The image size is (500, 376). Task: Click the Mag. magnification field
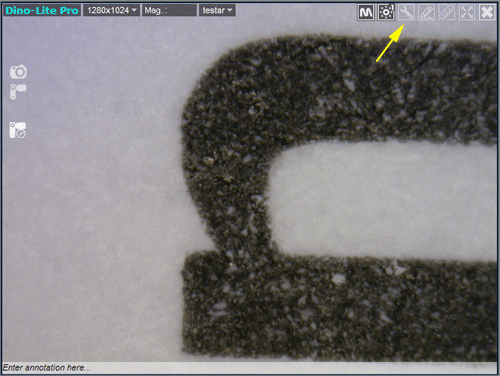coord(169,10)
